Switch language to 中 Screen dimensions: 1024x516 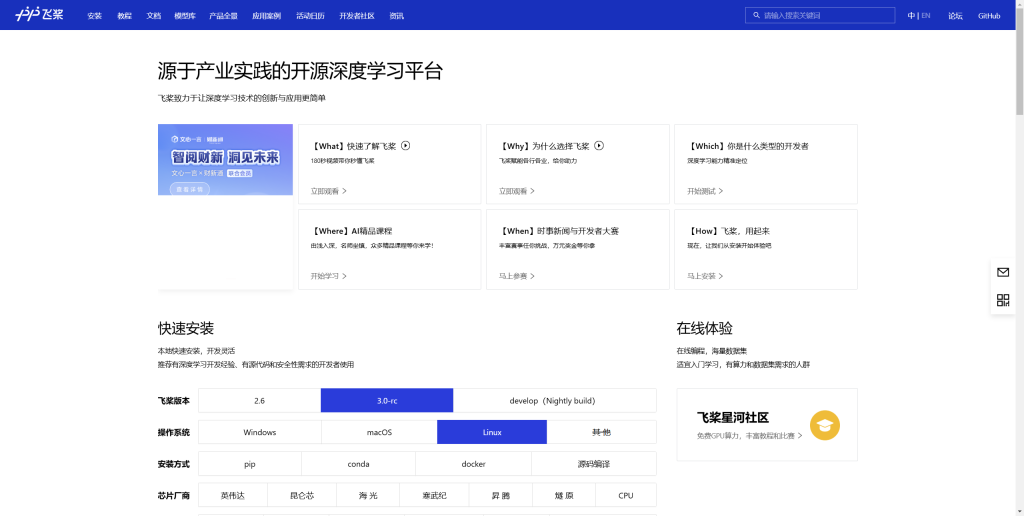point(911,16)
